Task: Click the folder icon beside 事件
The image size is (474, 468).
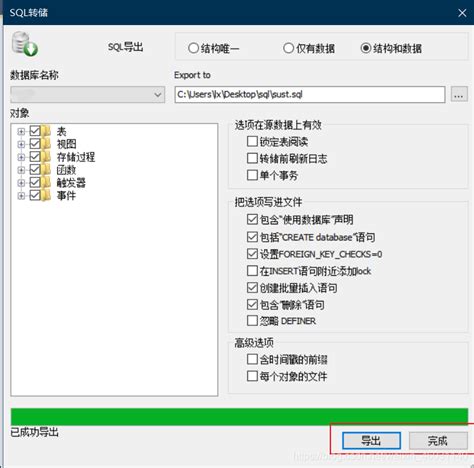Action: click(47, 195)
